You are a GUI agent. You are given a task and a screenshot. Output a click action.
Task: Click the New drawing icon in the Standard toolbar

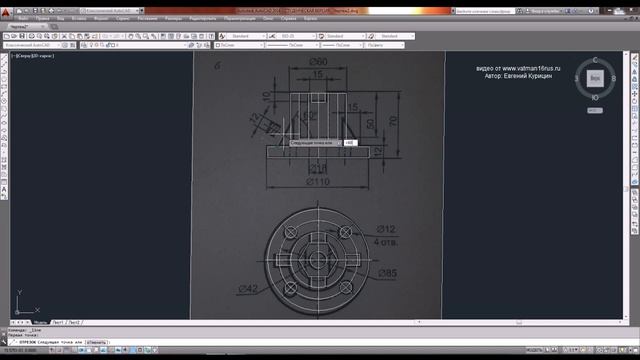[x=7, y=36]
